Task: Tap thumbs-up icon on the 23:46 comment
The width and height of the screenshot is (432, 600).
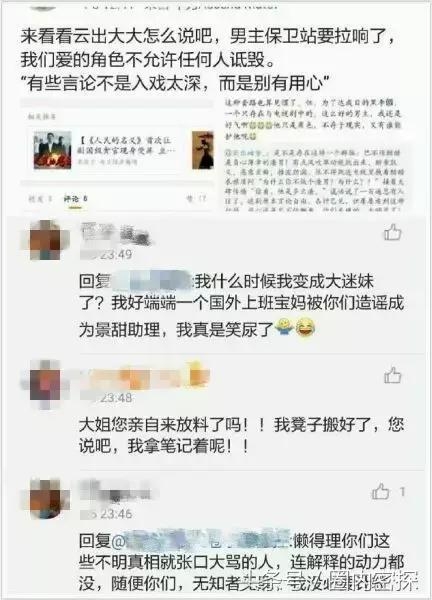Action: (x=380, y=492)
